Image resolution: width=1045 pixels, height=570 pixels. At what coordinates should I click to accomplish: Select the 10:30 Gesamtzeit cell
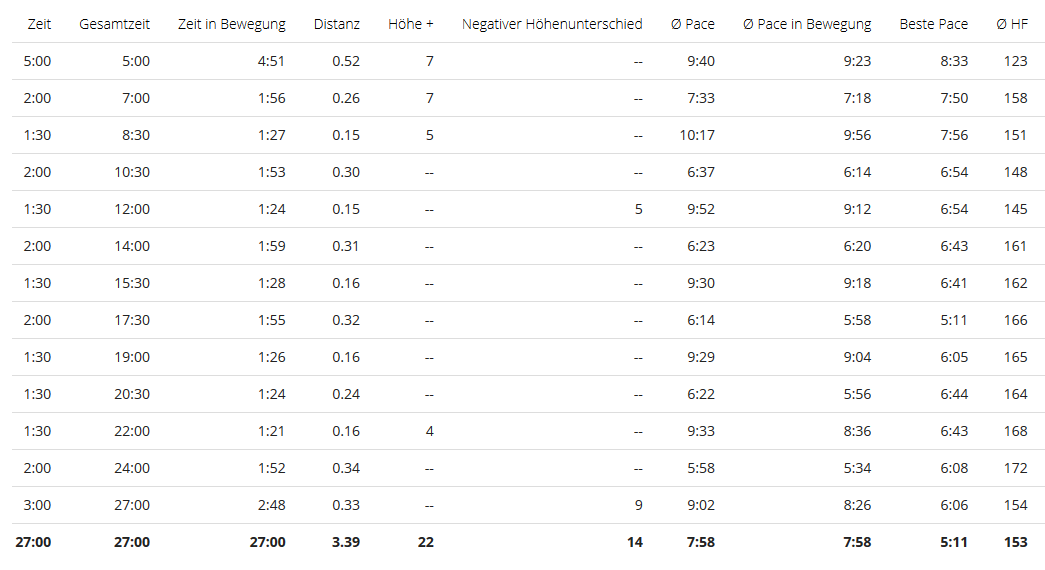(x=132, y=172)
